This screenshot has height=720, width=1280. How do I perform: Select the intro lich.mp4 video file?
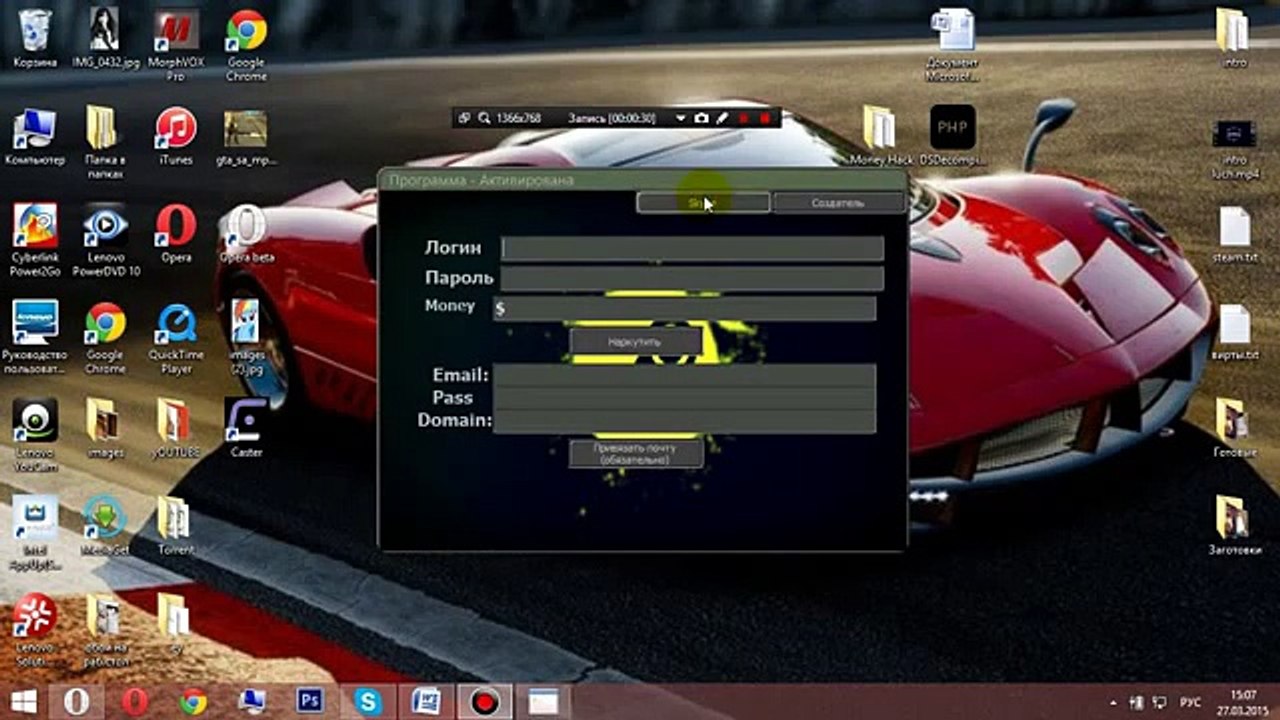(x=1235, y=148)
